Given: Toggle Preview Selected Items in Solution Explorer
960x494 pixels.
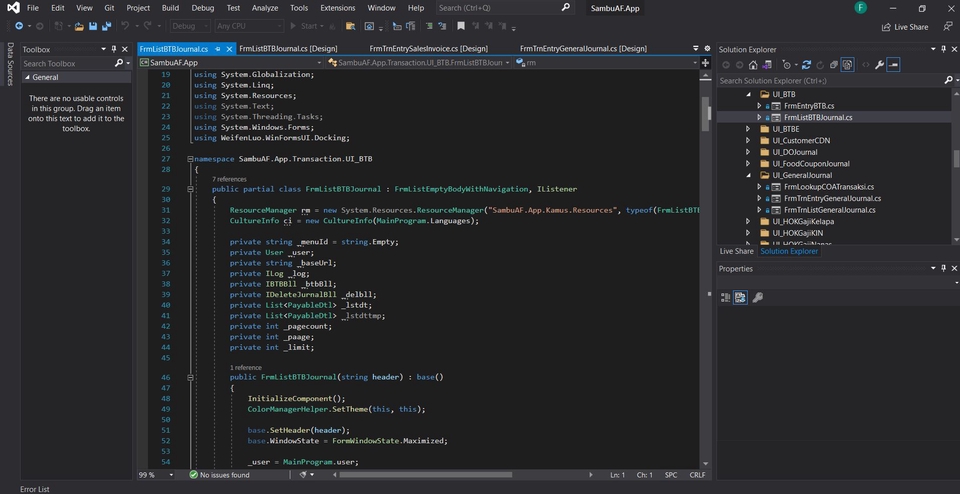Looking at the screenshot, I should (893, 65).
